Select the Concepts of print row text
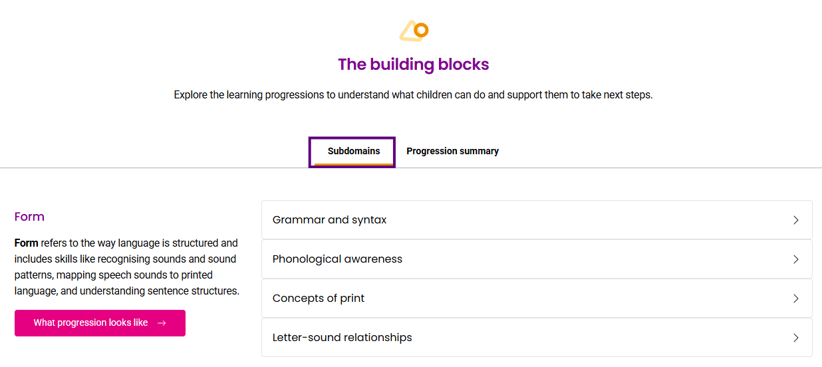This screenshot has height=367, width=822. tap(318, 299)
